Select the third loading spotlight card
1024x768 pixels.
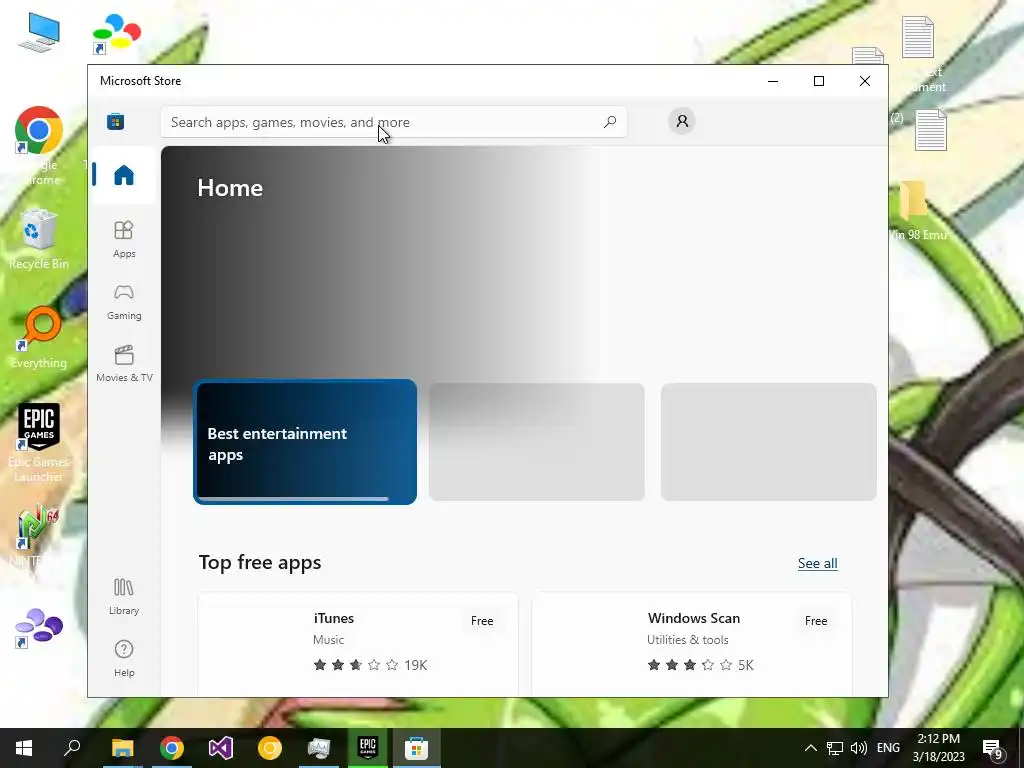pyautogui.click(x=769, y=442)
